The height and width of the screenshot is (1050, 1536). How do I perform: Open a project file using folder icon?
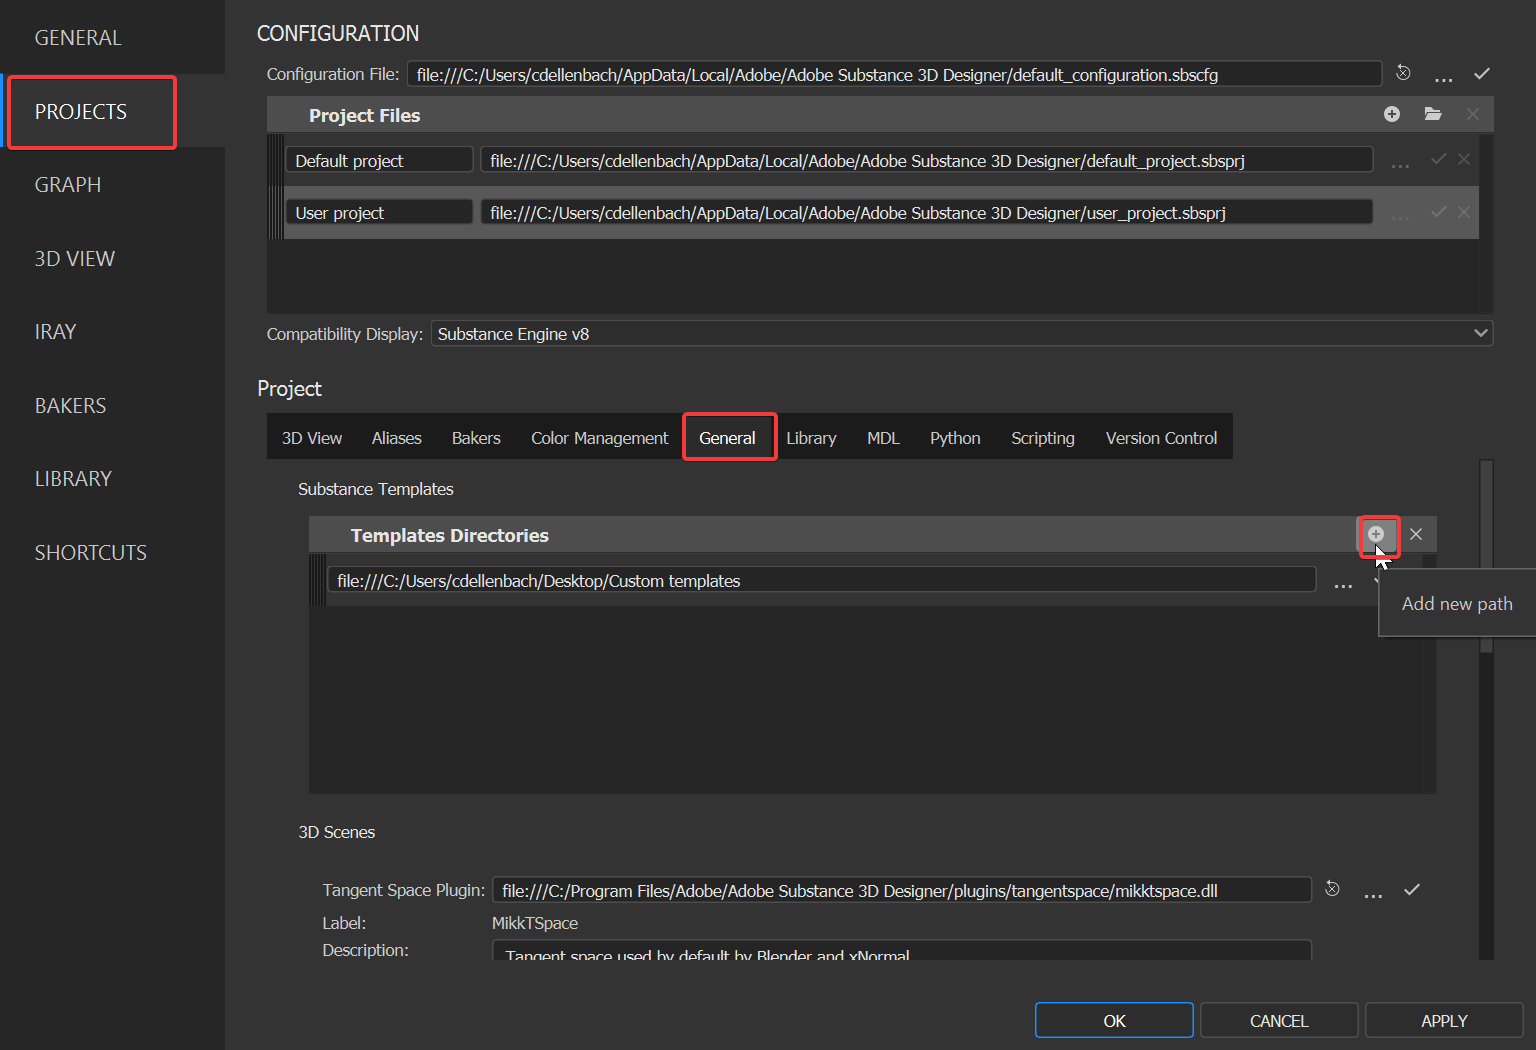pyautogui.click(x=1432, y=114)
